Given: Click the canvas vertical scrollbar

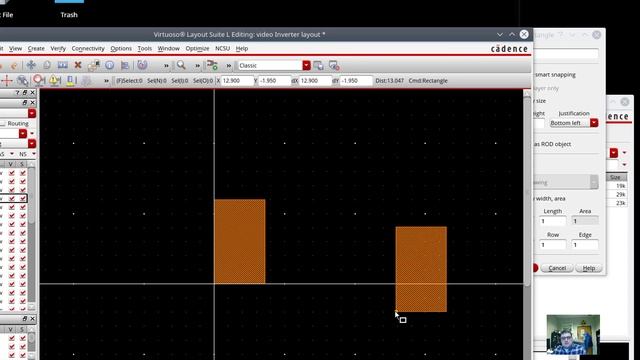Looking at the screenshot, I should [x=527, y=224].
